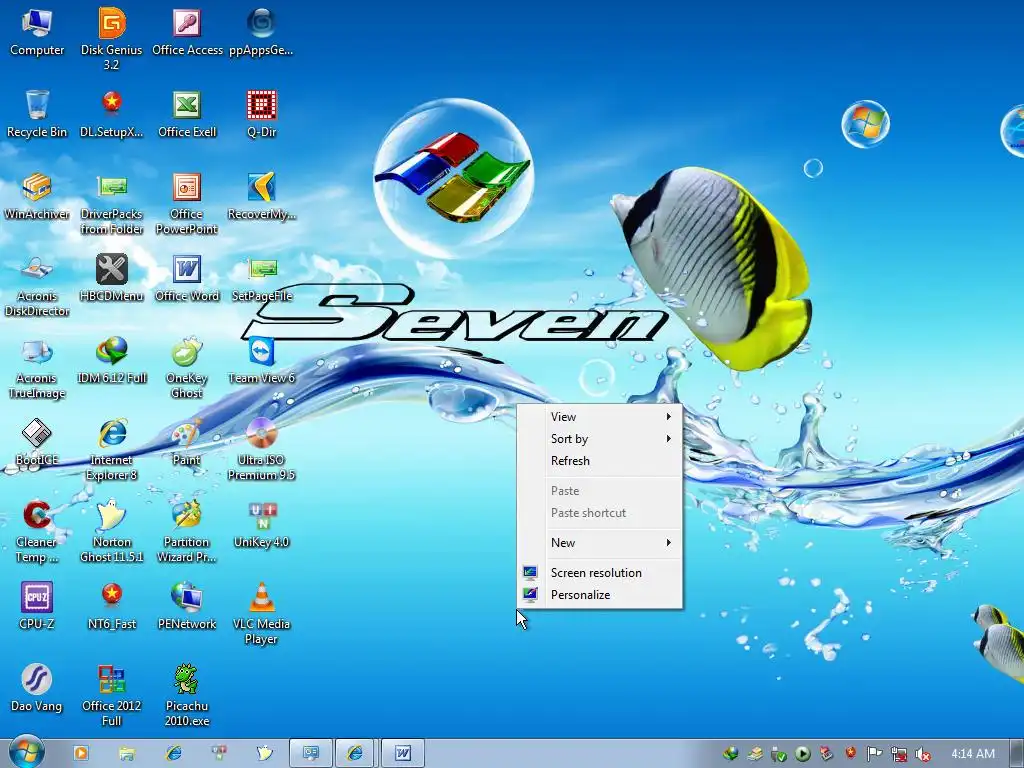Open the Recycle Bin
The height and width of the screenshot is (768, 1024).
pos(37,114)
